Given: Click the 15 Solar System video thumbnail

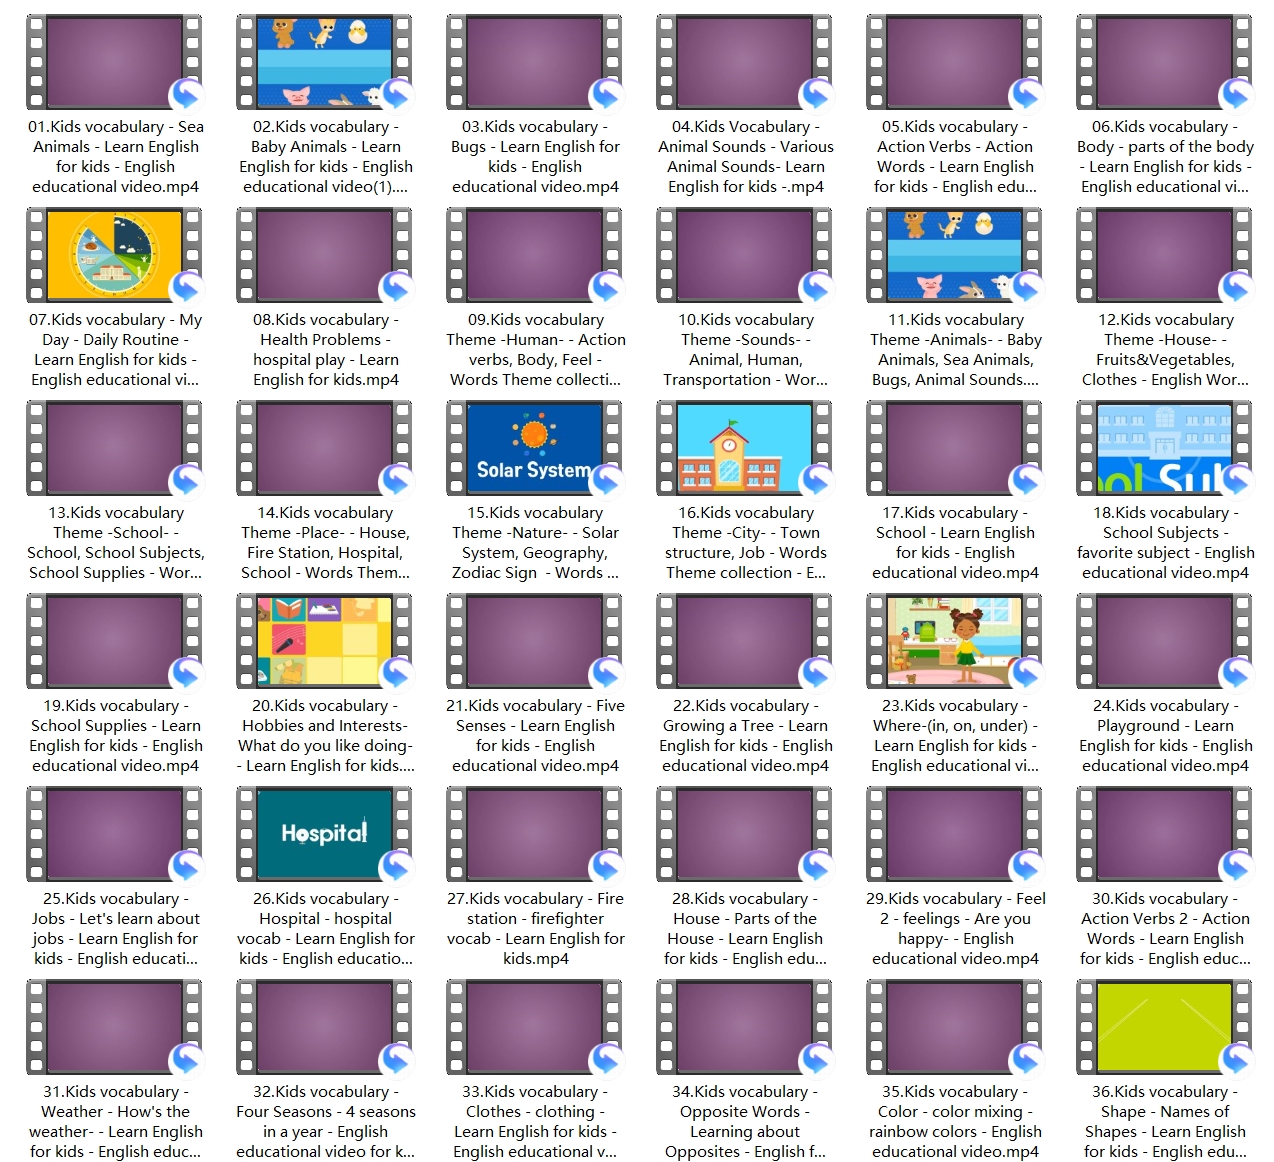Looking at the screenshot, I should [x=534, y=448].
